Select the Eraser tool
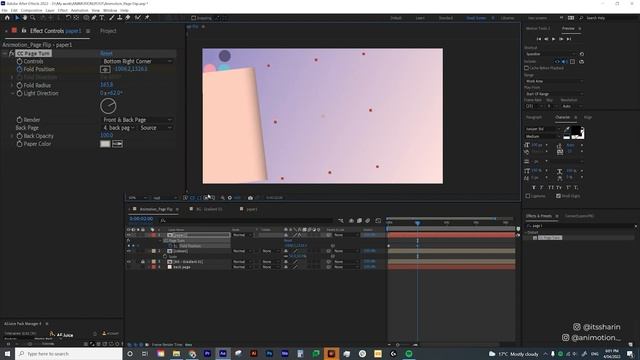Screen dimensions: 640x360 coord(128,18)
